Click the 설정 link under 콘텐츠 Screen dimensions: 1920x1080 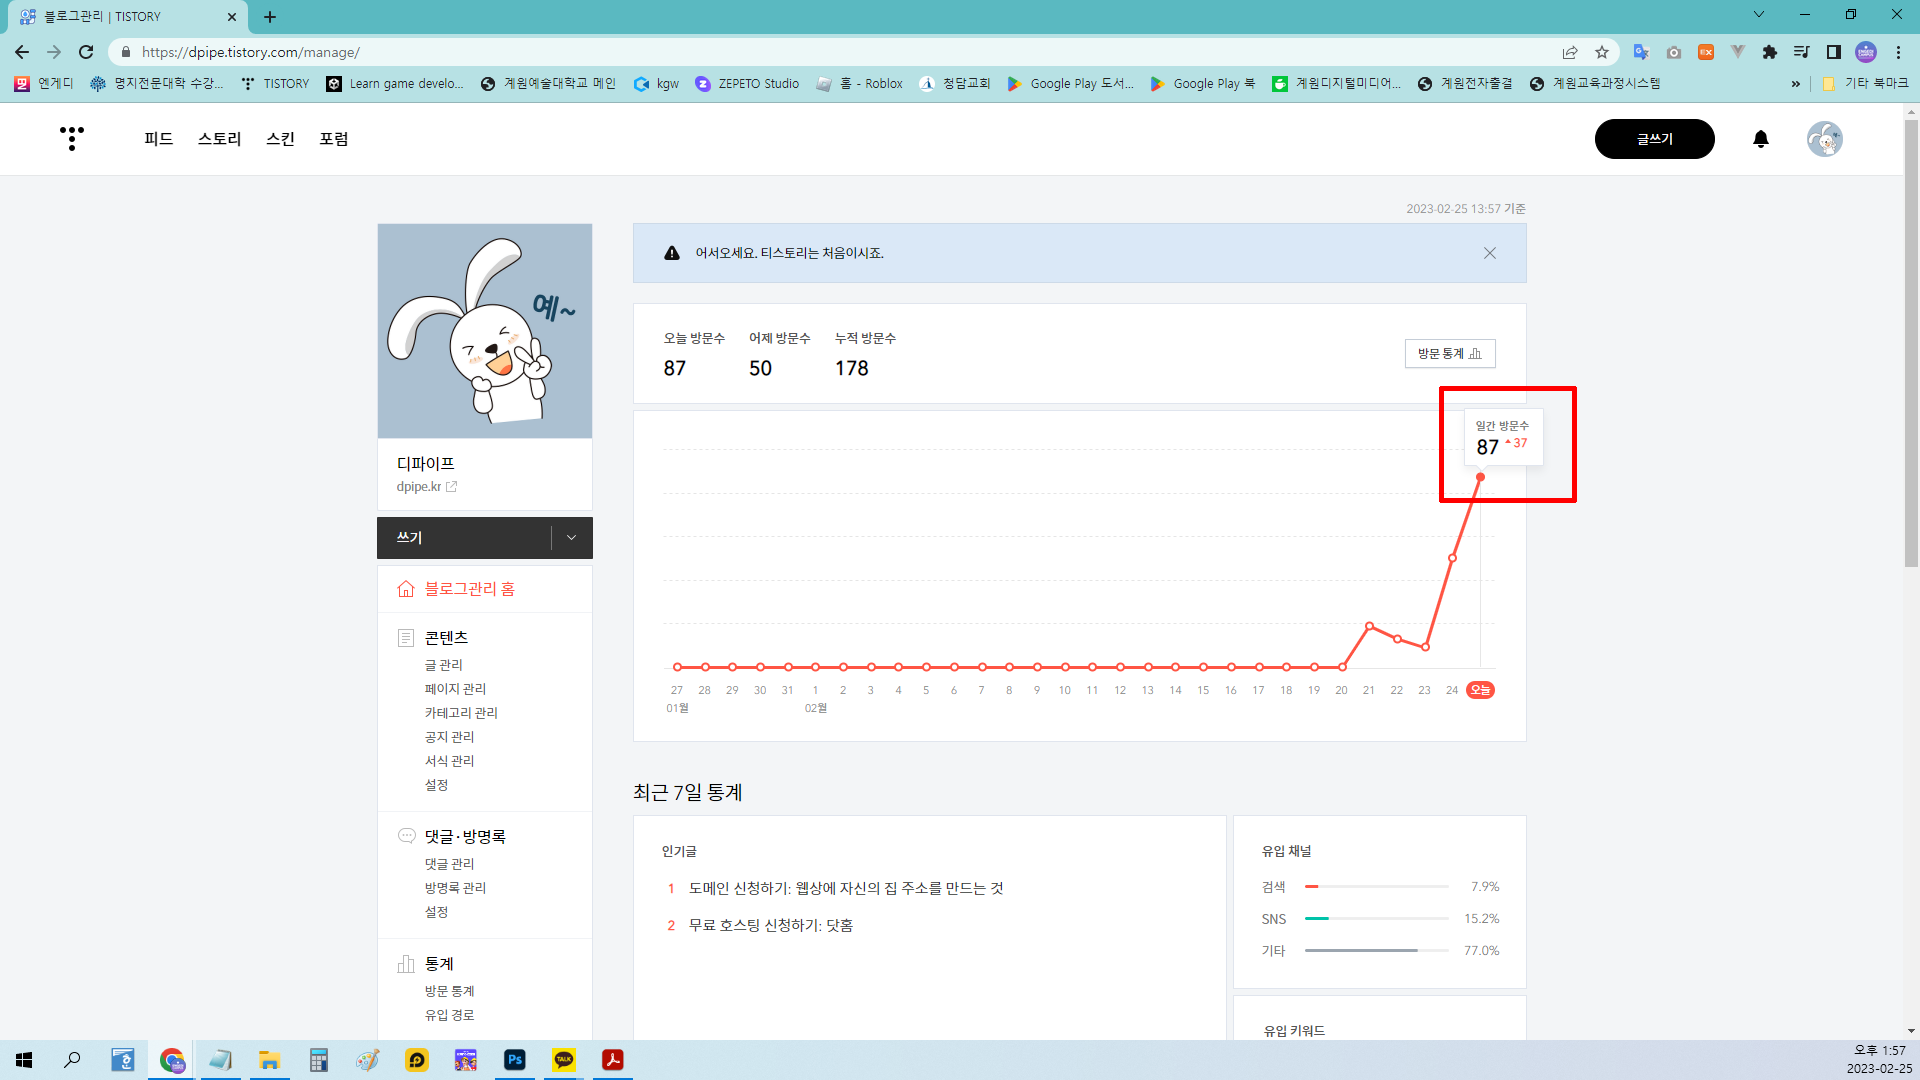[436, 785]
